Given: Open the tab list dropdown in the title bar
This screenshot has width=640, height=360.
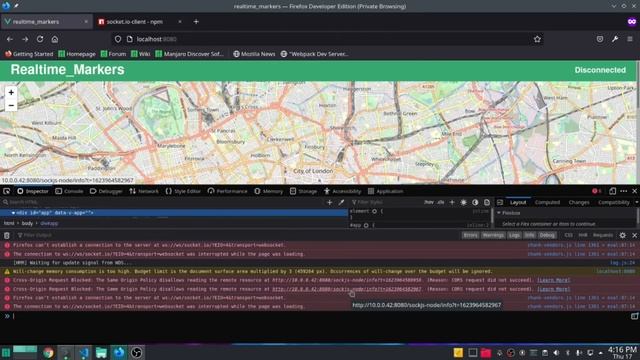Looking at the screenshot, I should [613, 6].
